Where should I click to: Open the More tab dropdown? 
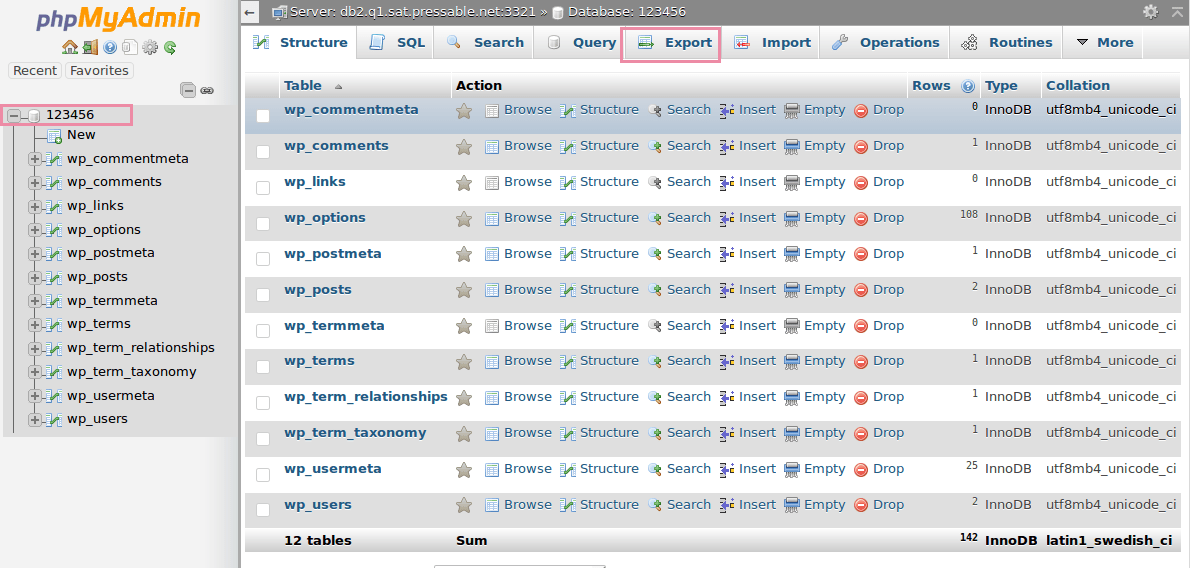(1104, 43)
